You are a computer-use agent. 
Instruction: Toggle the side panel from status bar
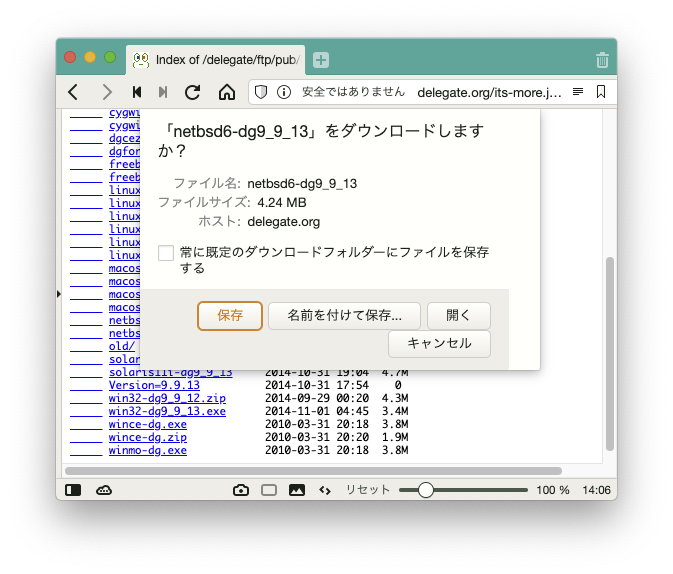coord(73,490)
